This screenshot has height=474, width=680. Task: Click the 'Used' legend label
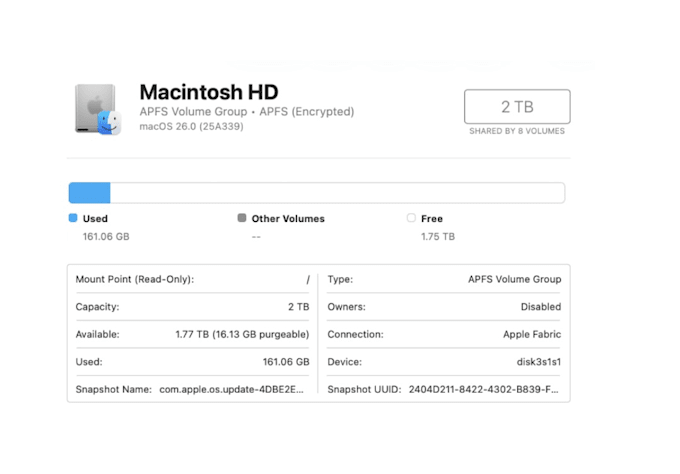click(x=95, y=219)
